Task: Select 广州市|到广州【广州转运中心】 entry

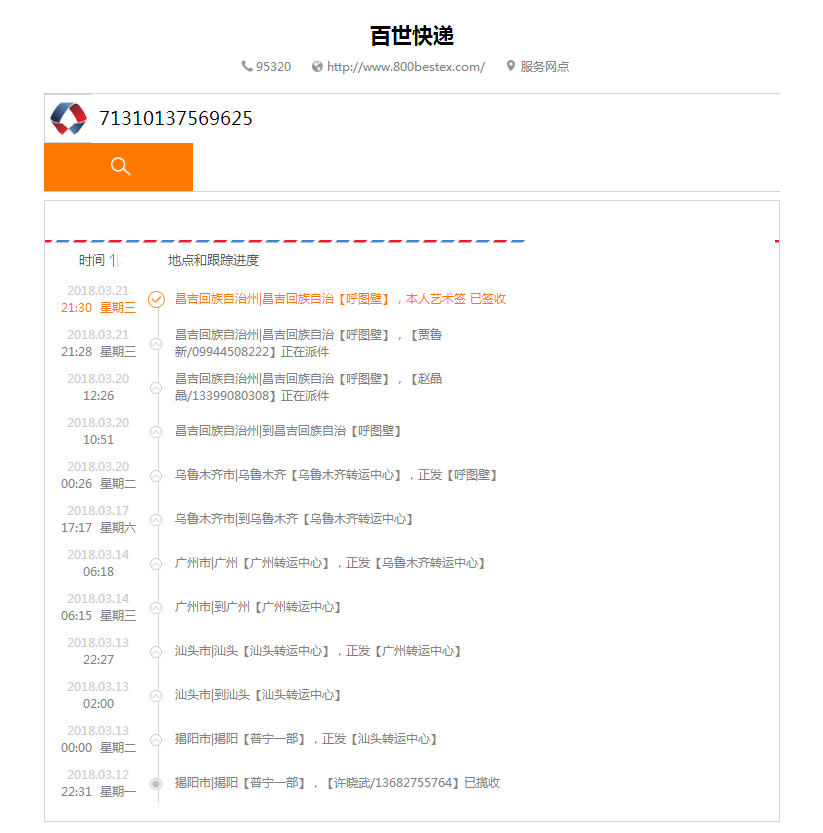Action: click(258, 607)
